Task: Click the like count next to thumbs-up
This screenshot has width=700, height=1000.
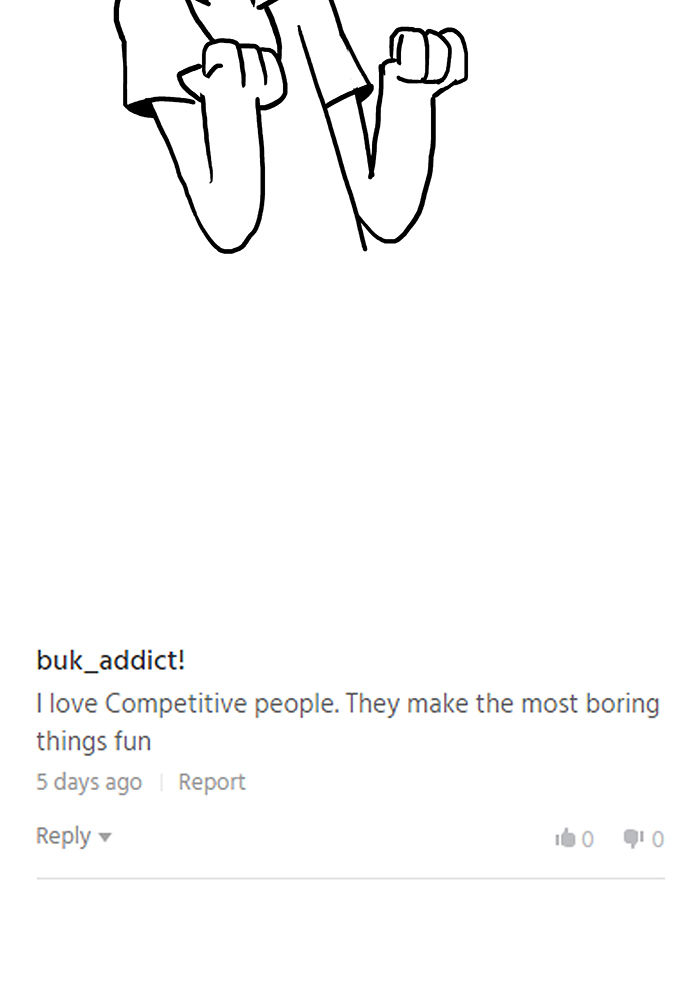Action: pyautogui.click(x=588, y=839)
